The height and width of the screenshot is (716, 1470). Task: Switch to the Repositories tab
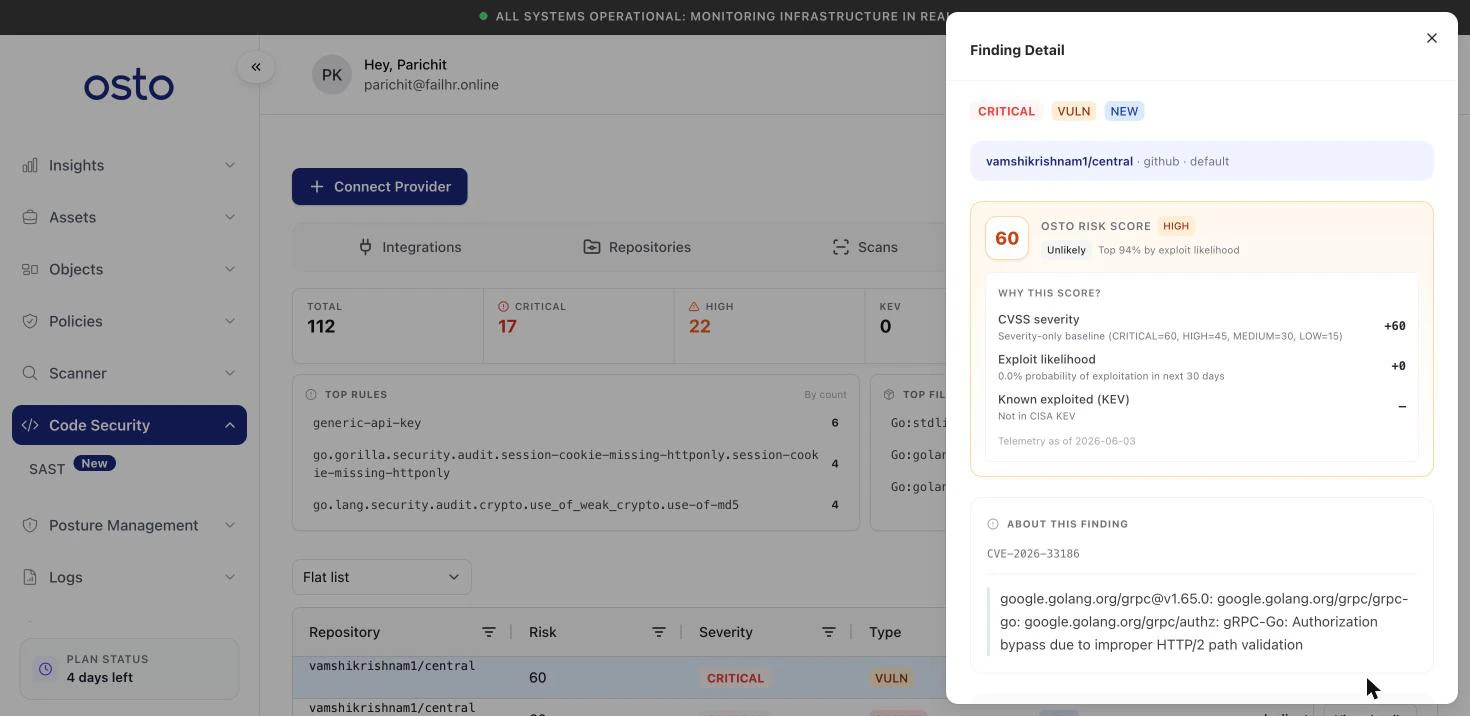tap(637, 247)
